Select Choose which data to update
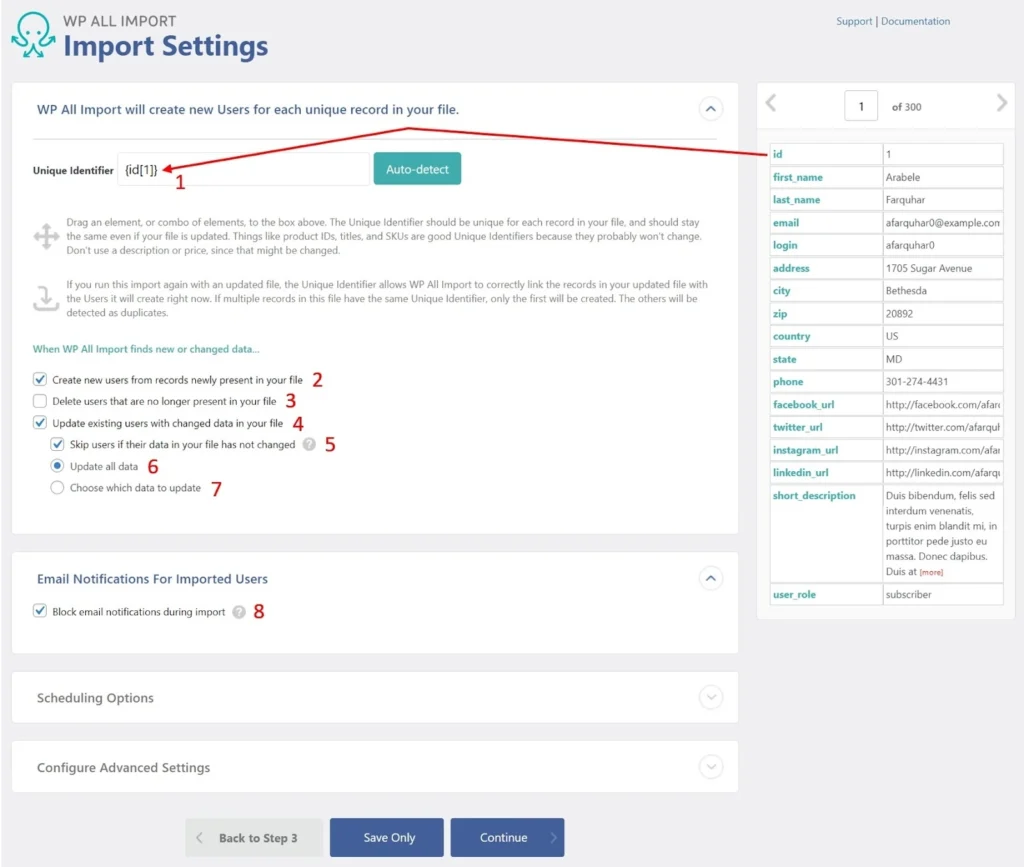Screen dimensions: 1024x867 [x=57, y=488]
